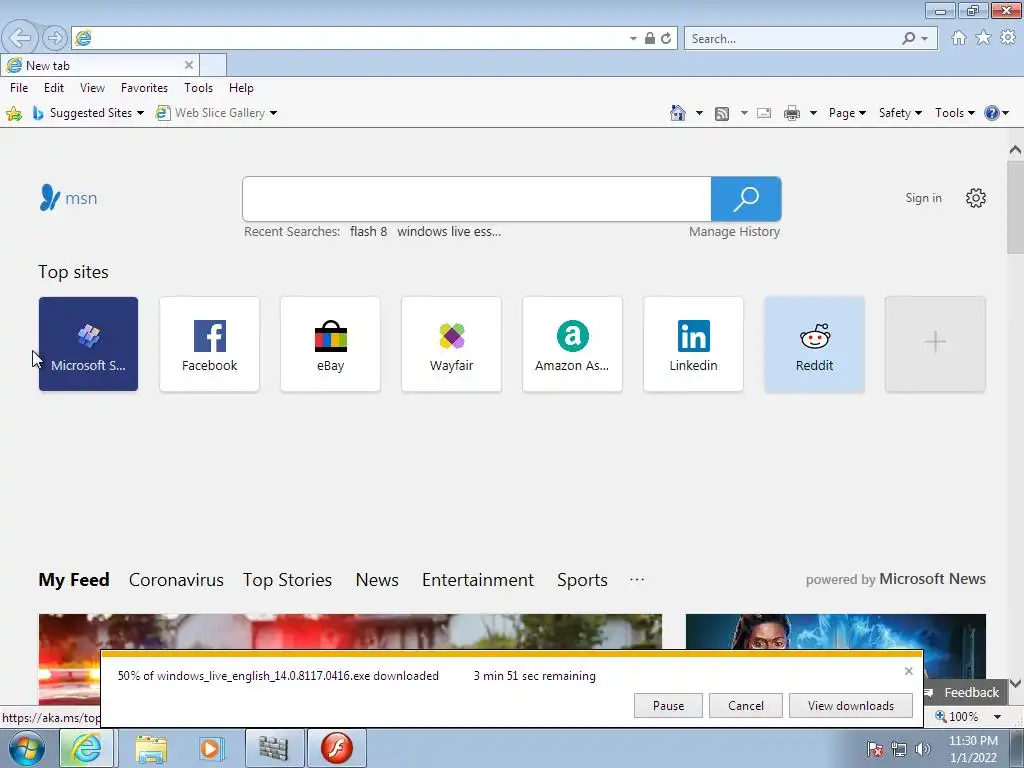
Task: Click the address bar refresh icon
Action: [x=666, y=39]
